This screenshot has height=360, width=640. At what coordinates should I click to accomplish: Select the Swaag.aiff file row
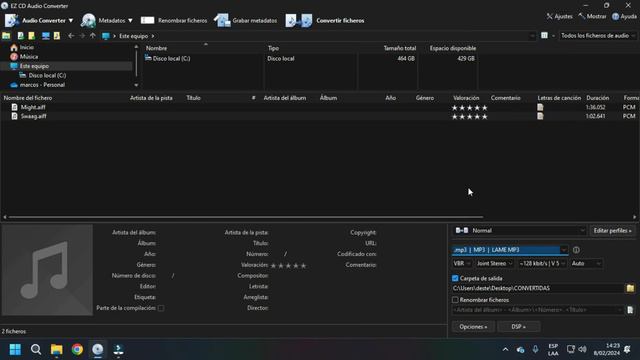pyautogui.click(x=320, y=116)
